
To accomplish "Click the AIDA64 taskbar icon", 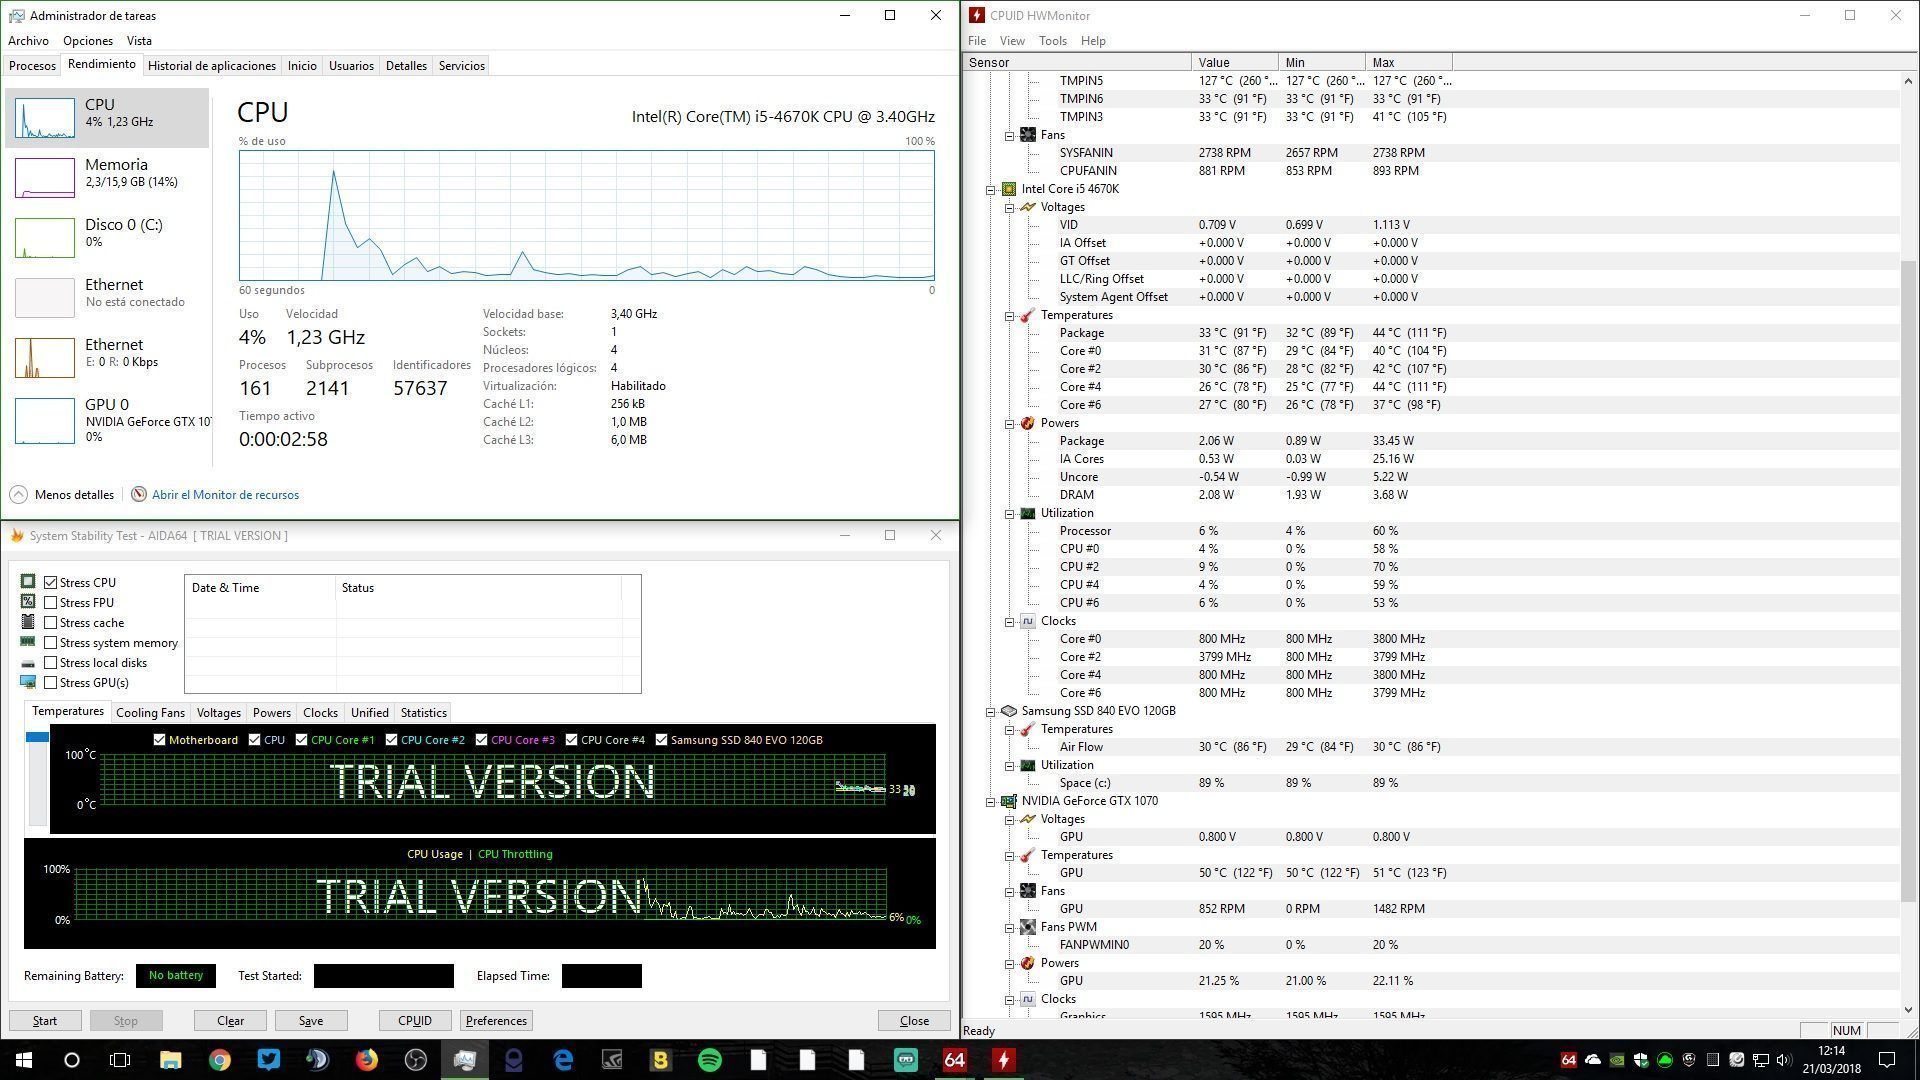I will pos(954,1060).
